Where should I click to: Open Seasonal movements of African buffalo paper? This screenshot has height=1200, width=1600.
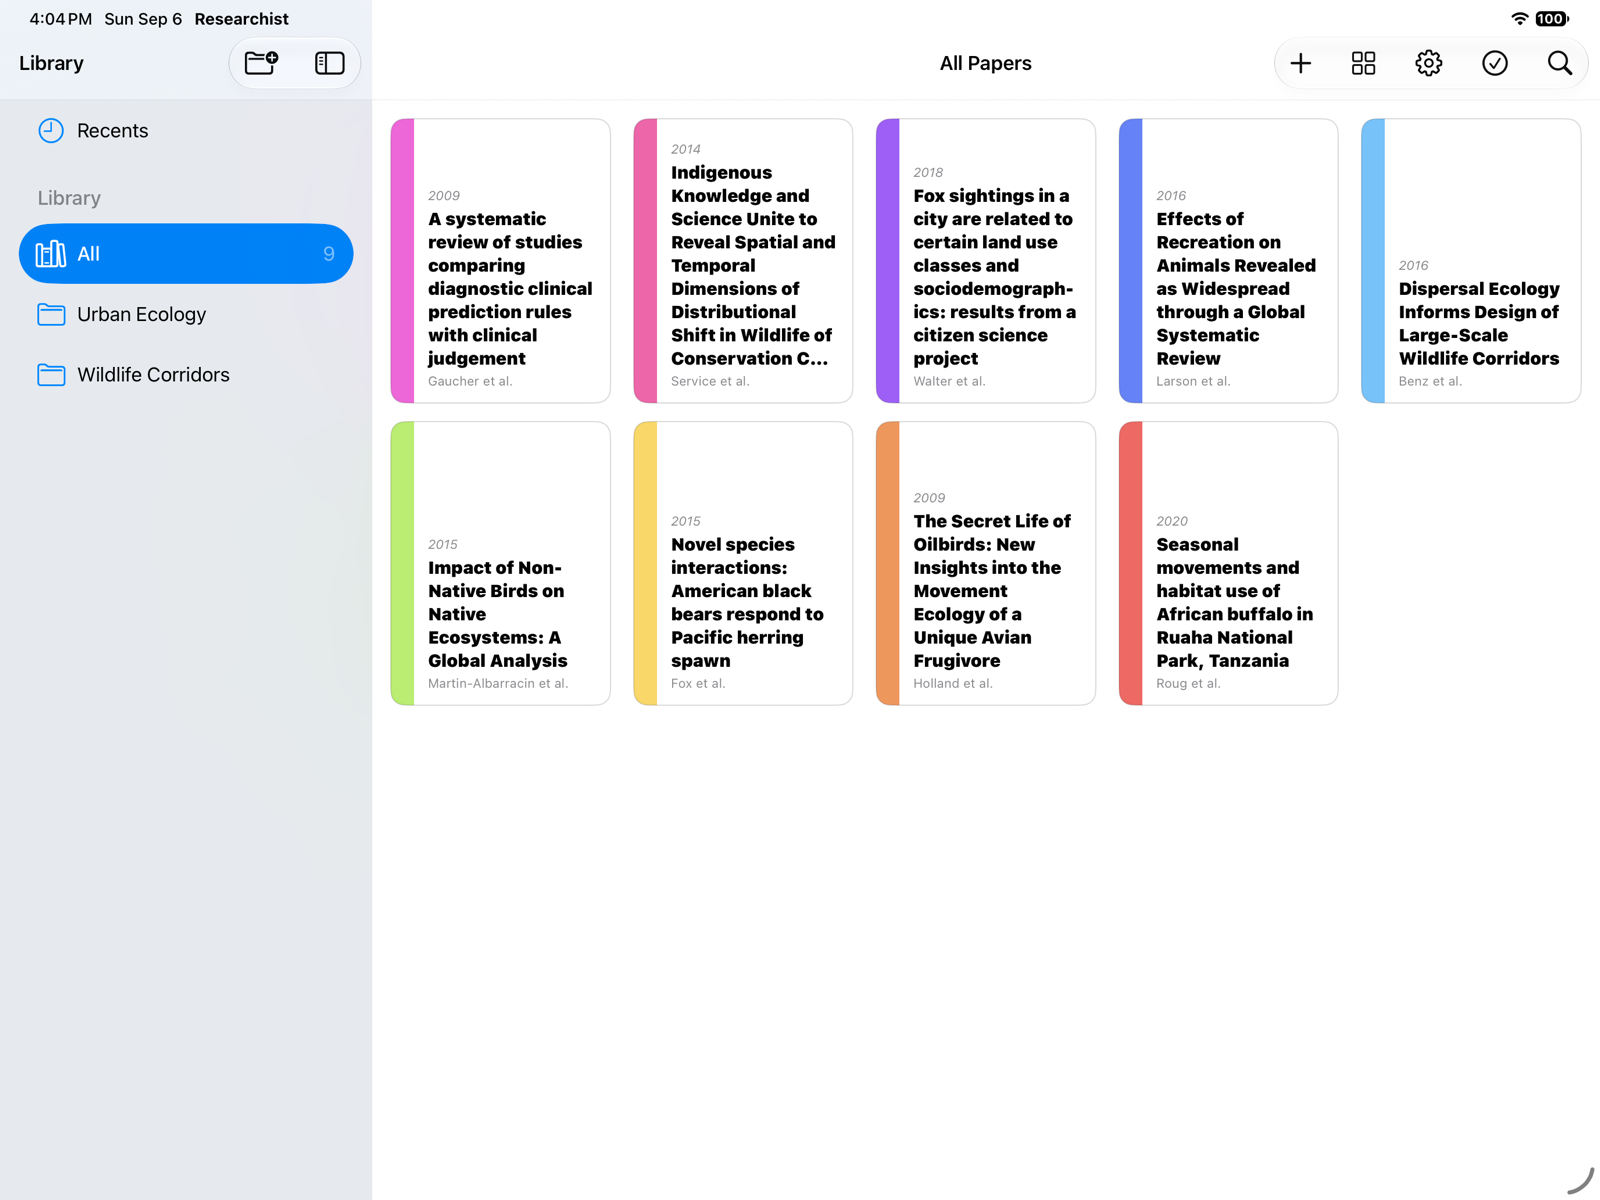point(1228,563)
